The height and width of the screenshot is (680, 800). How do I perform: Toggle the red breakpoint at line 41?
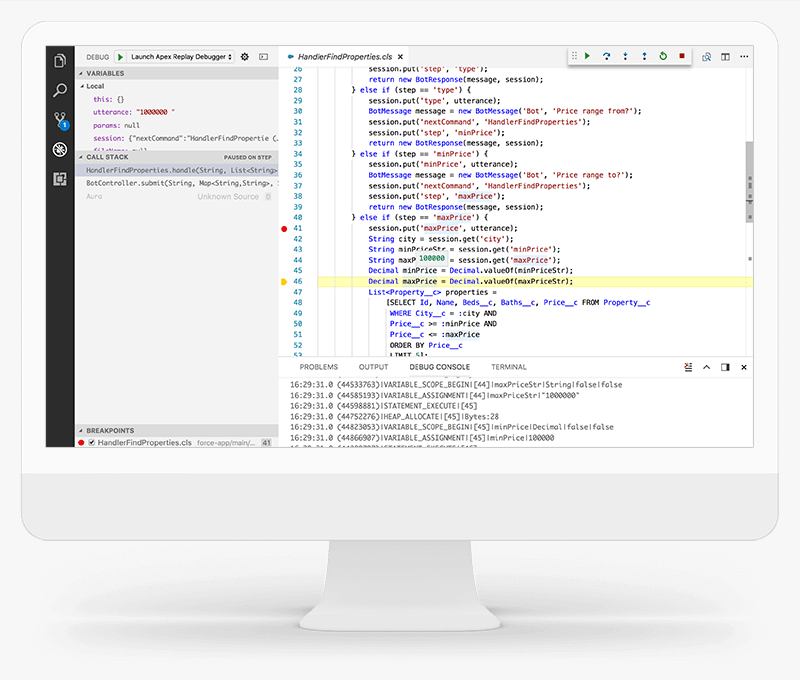[x=284, y=229]
